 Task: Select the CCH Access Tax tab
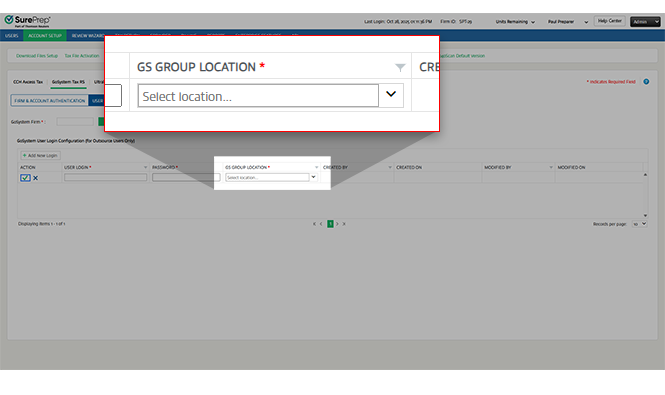coord(28,82)
